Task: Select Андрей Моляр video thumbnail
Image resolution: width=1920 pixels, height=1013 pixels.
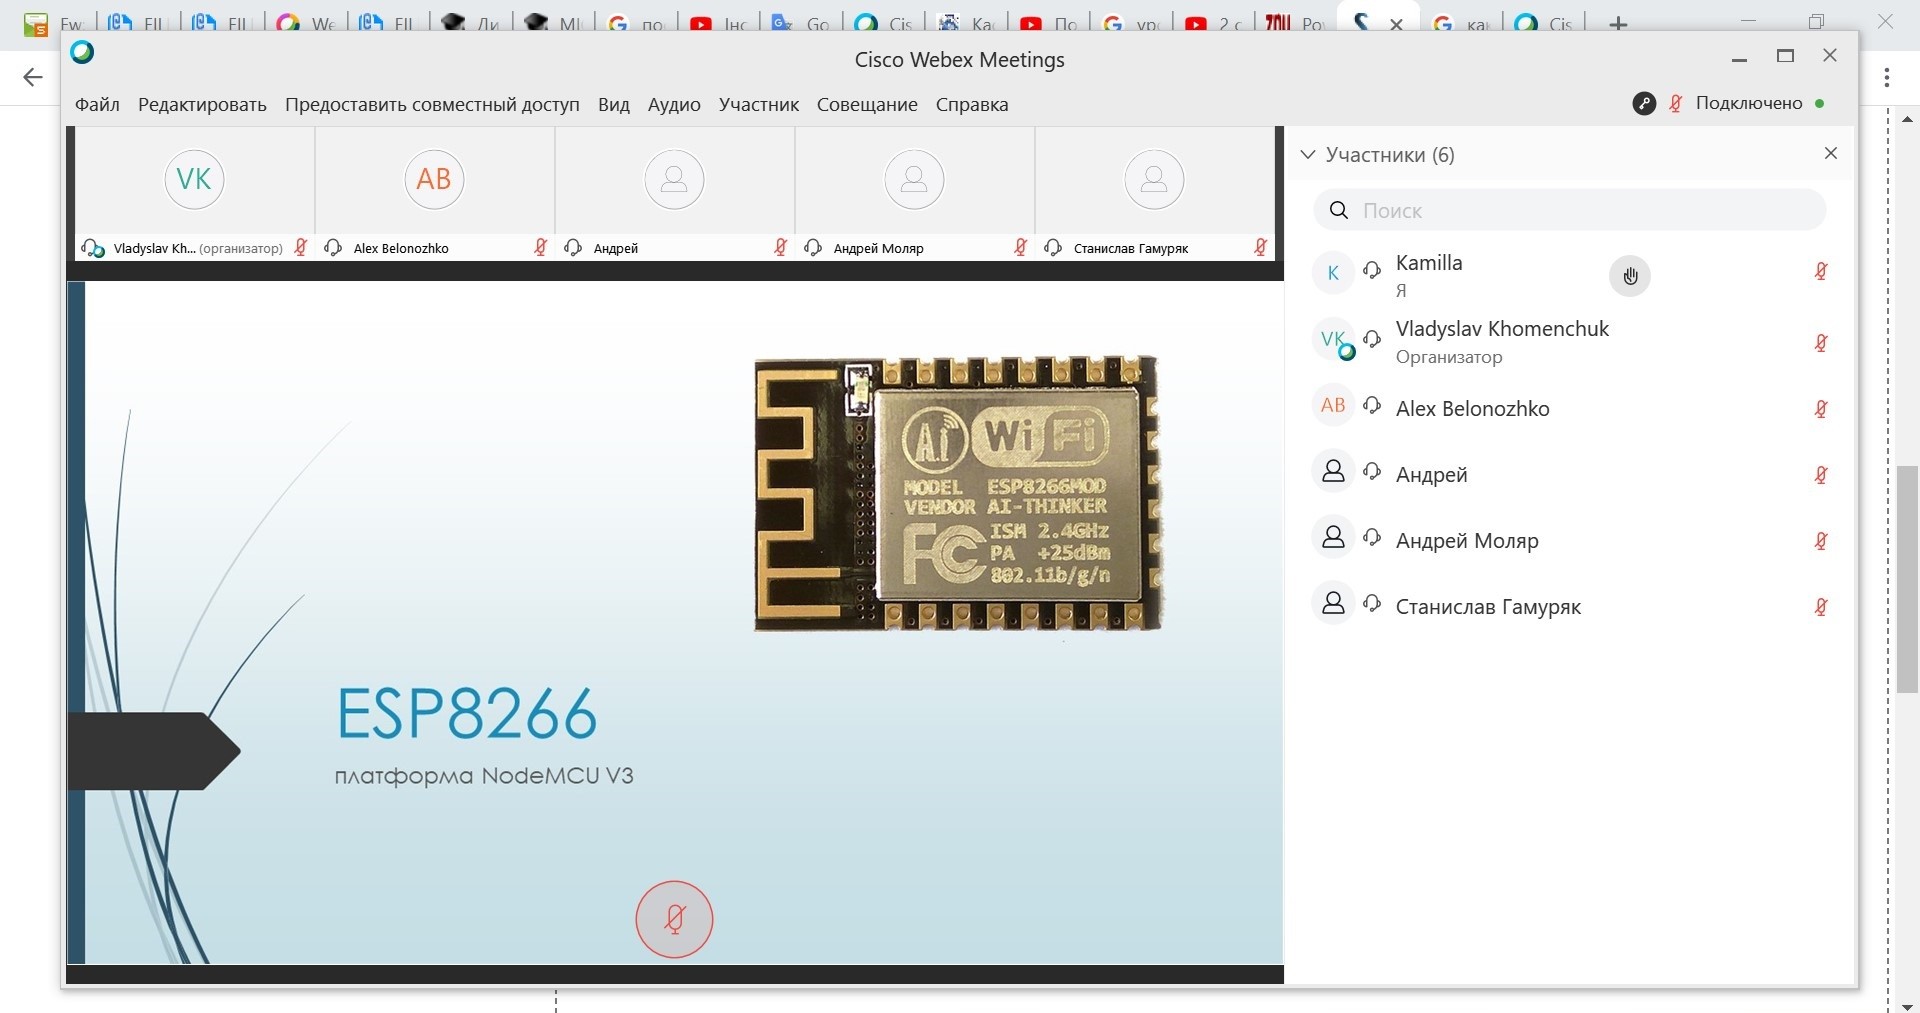Action: [914, 194]
